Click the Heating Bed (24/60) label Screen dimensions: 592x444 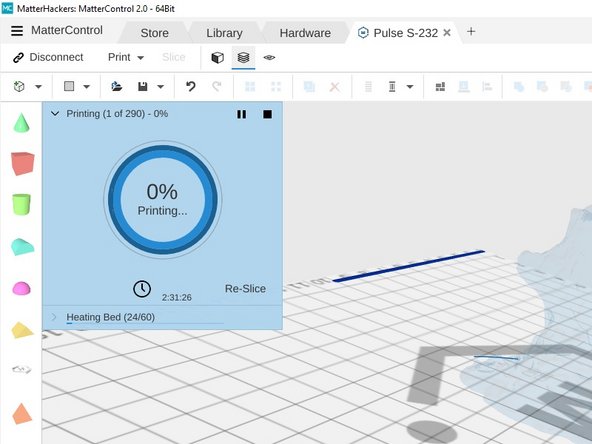point(111,317)
